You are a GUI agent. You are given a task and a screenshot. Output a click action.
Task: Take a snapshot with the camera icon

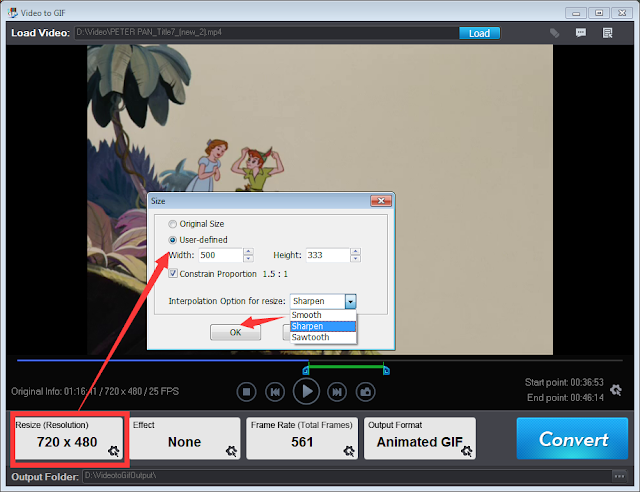(x=365, y=392)
